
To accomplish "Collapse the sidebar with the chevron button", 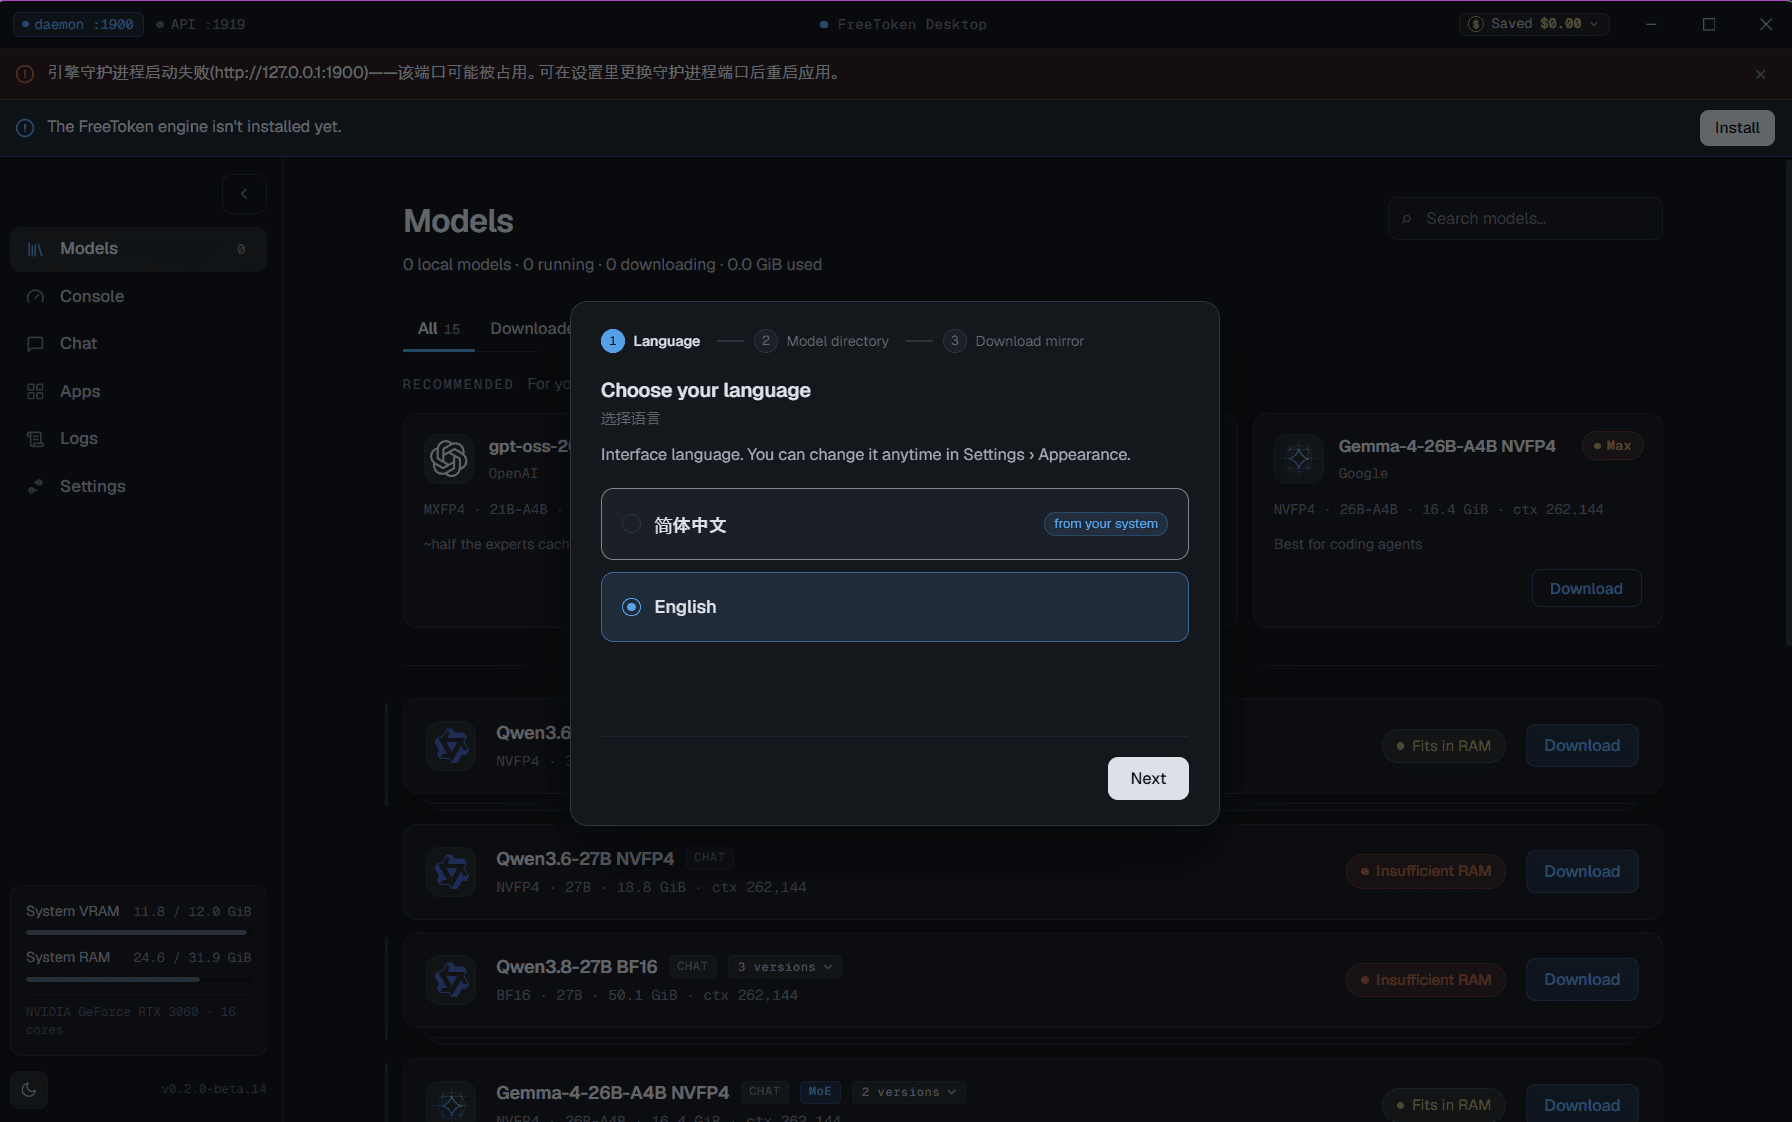I will coord(244,194).
